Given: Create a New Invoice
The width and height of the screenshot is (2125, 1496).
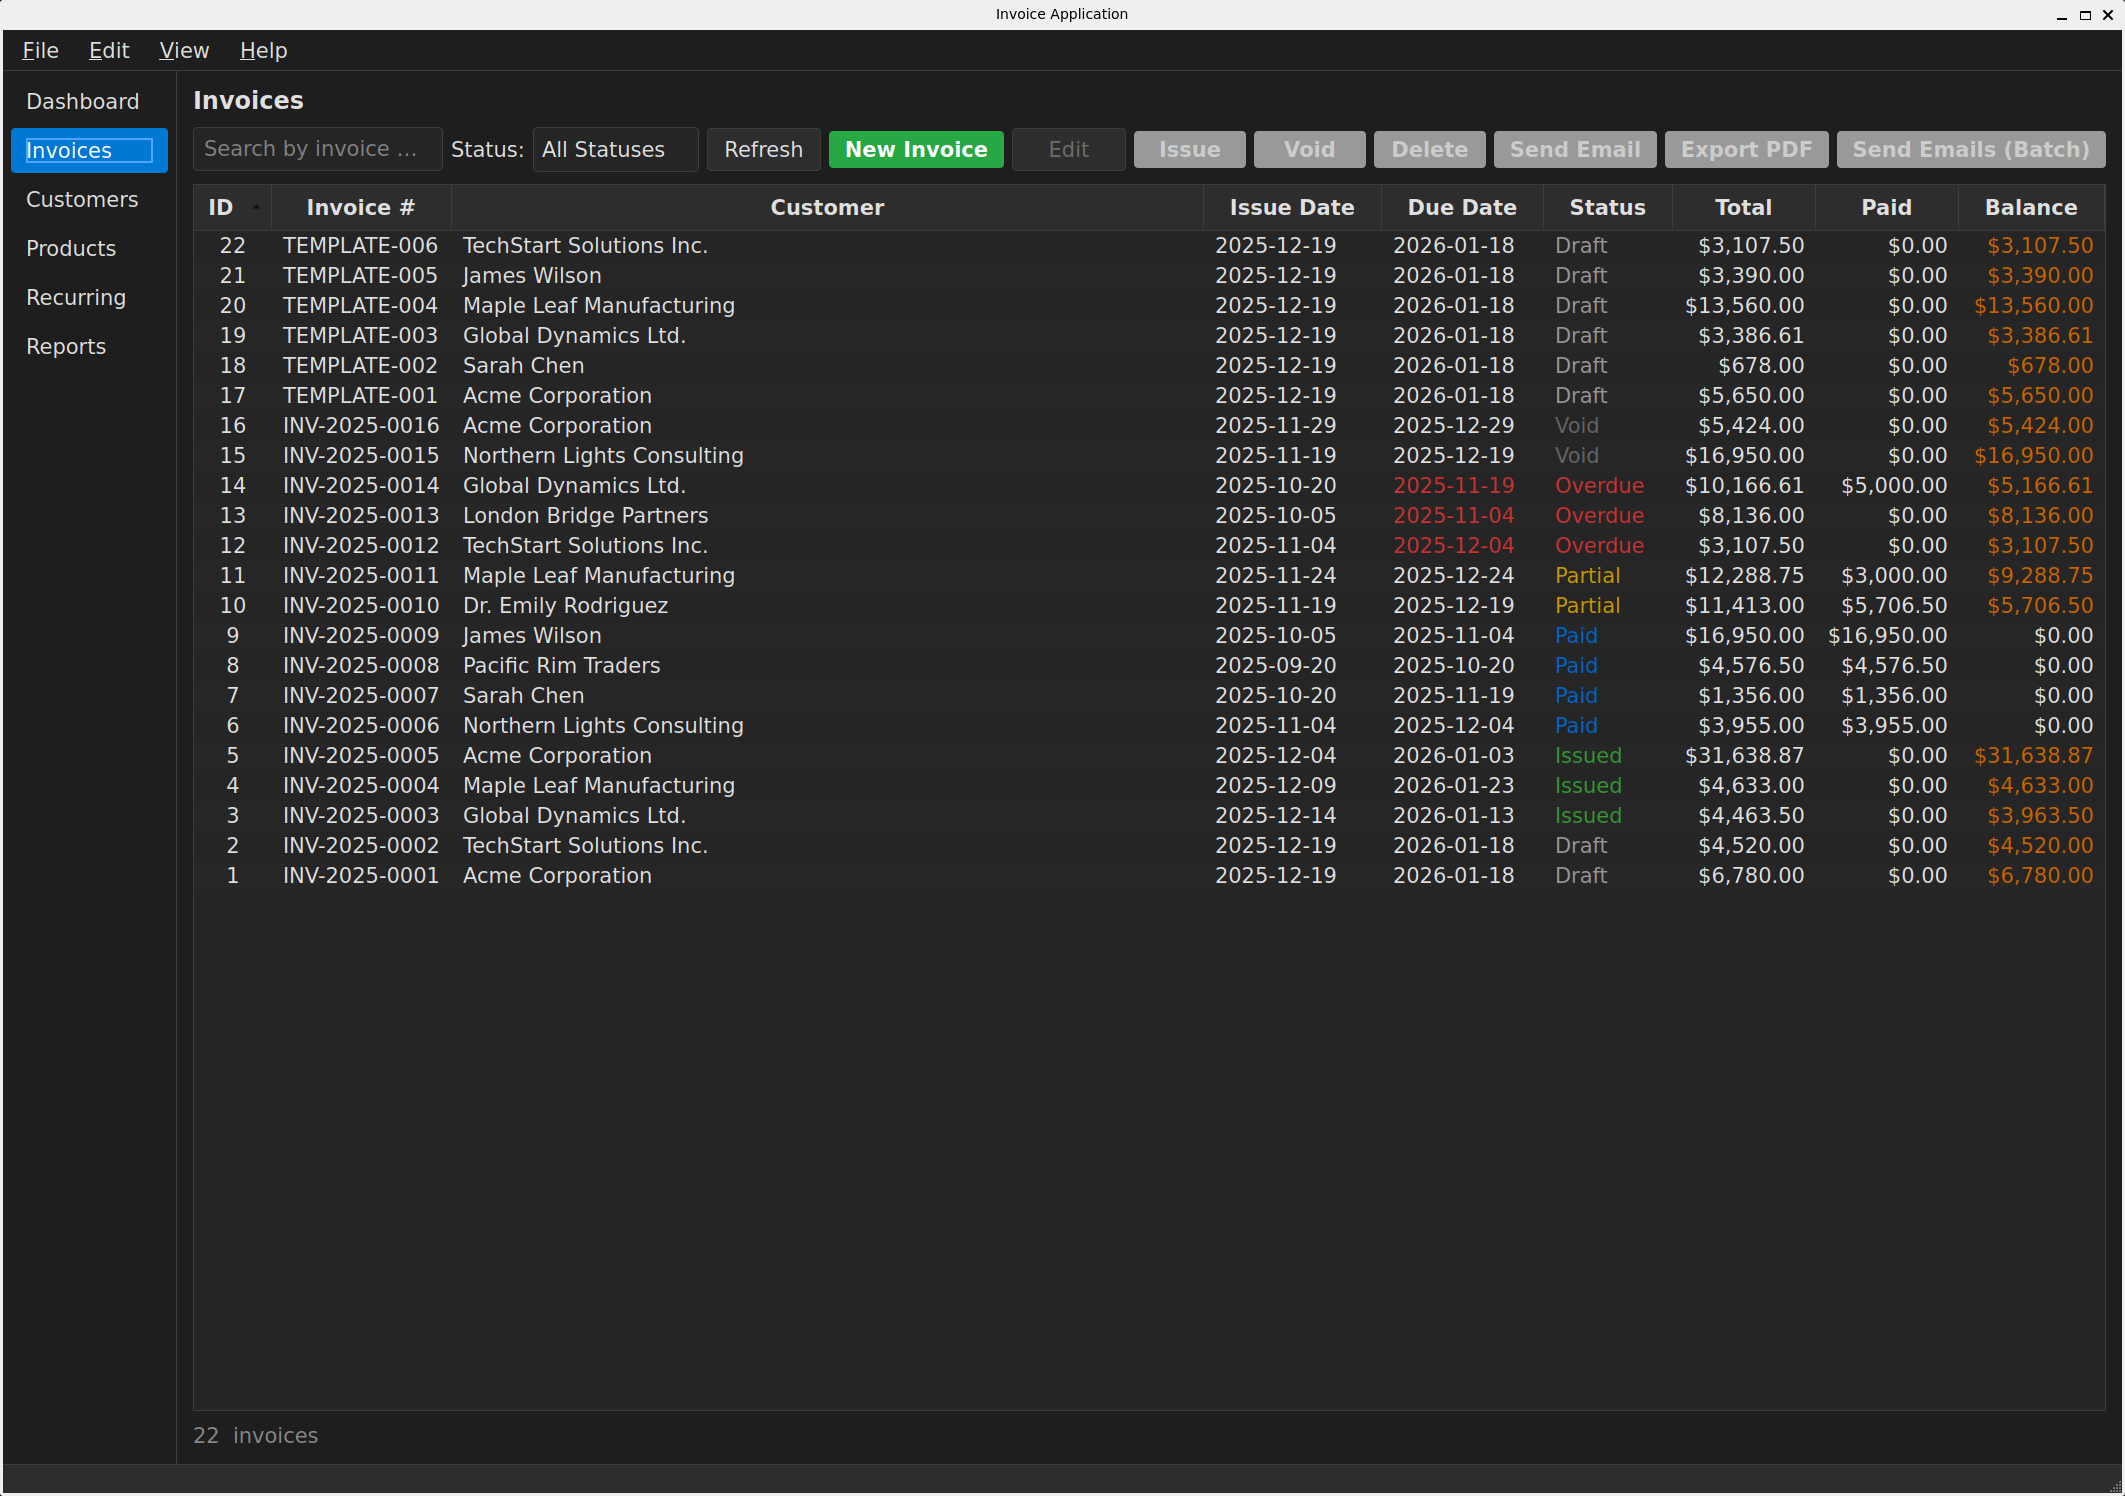Looking at the screenshot, I should pyautogui.click(x=915, y=149).
